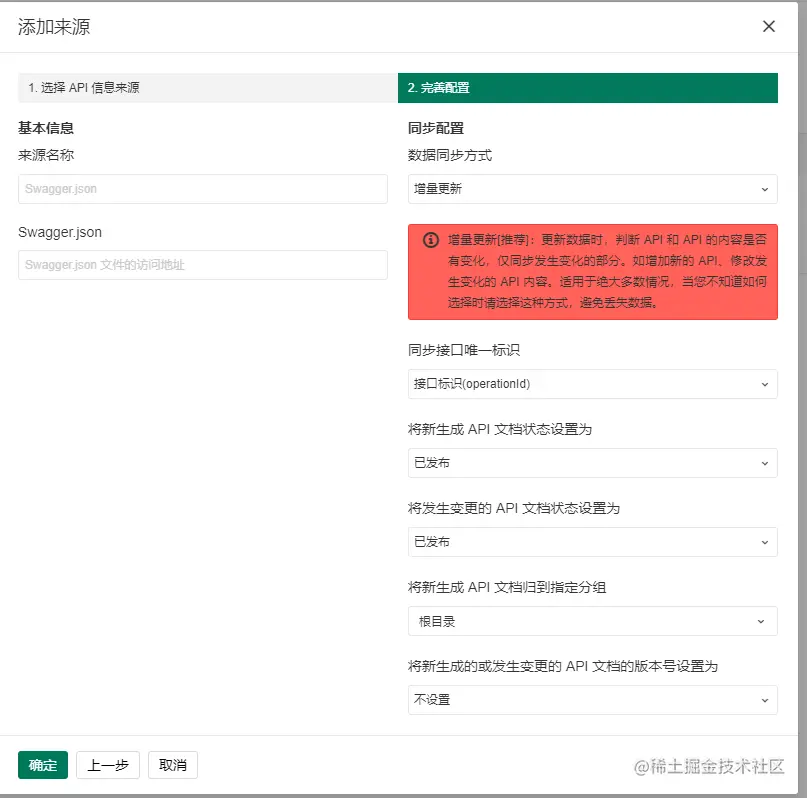
Task: Open the 同步接口唯一标识 dropdown
Action: (592, 384)
